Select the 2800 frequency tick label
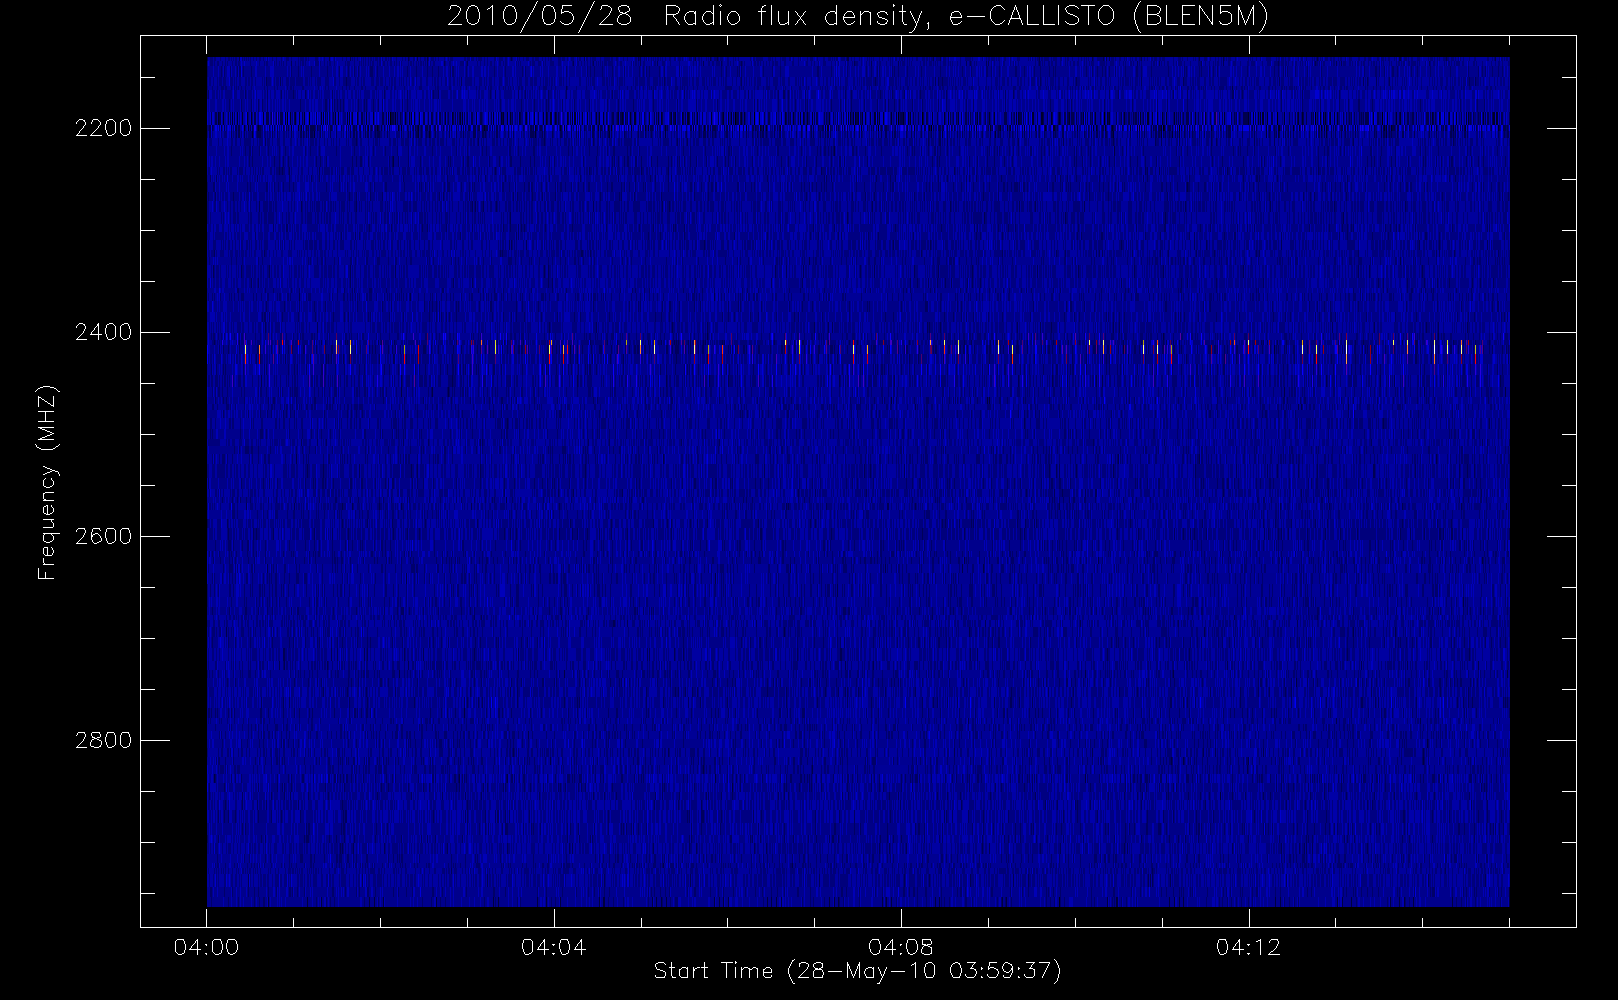1618x1000 pixels. 104,740
